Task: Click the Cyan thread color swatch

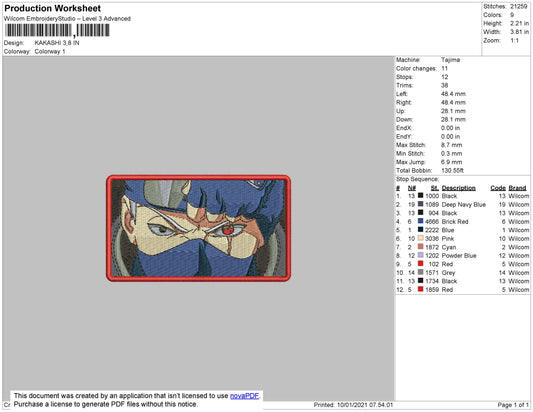Action: (420, 246)
